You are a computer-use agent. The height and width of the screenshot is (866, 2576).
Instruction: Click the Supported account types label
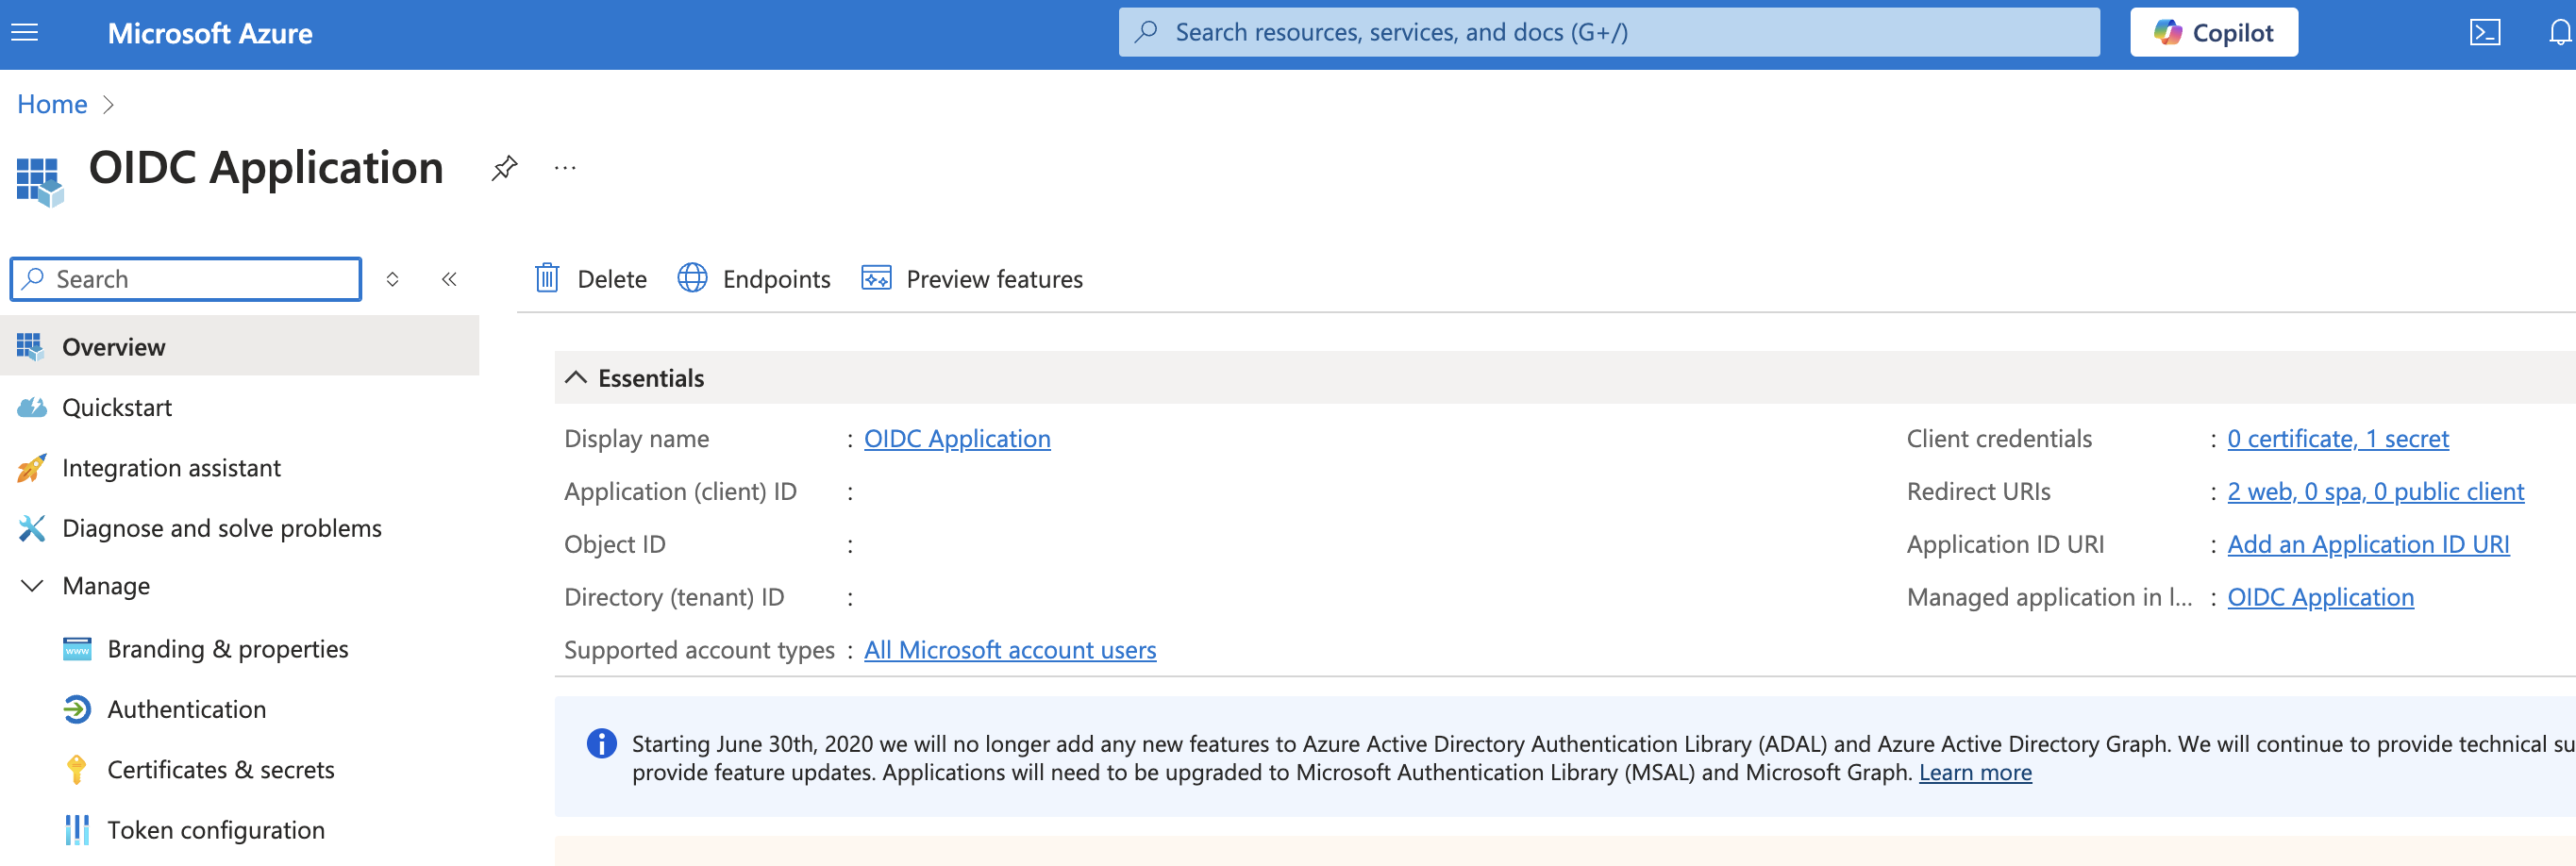click(699, 650)
